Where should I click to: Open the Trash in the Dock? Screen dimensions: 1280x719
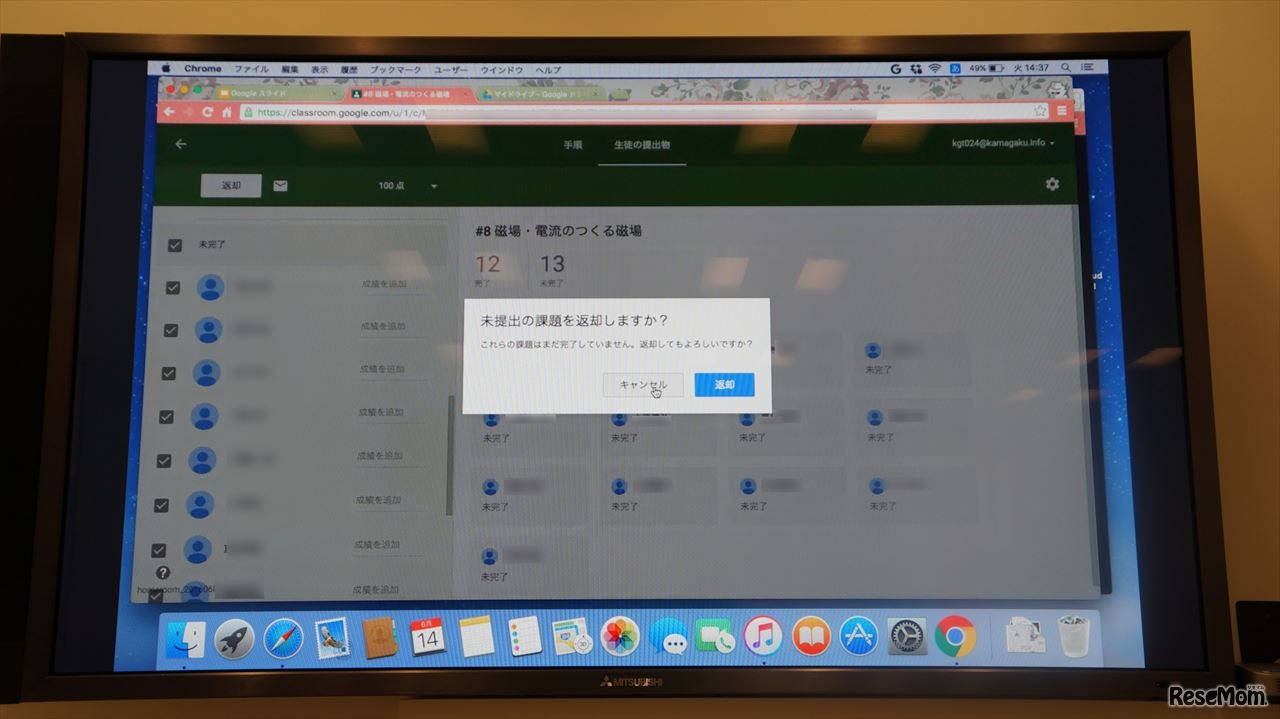(x=1074, y=636)
